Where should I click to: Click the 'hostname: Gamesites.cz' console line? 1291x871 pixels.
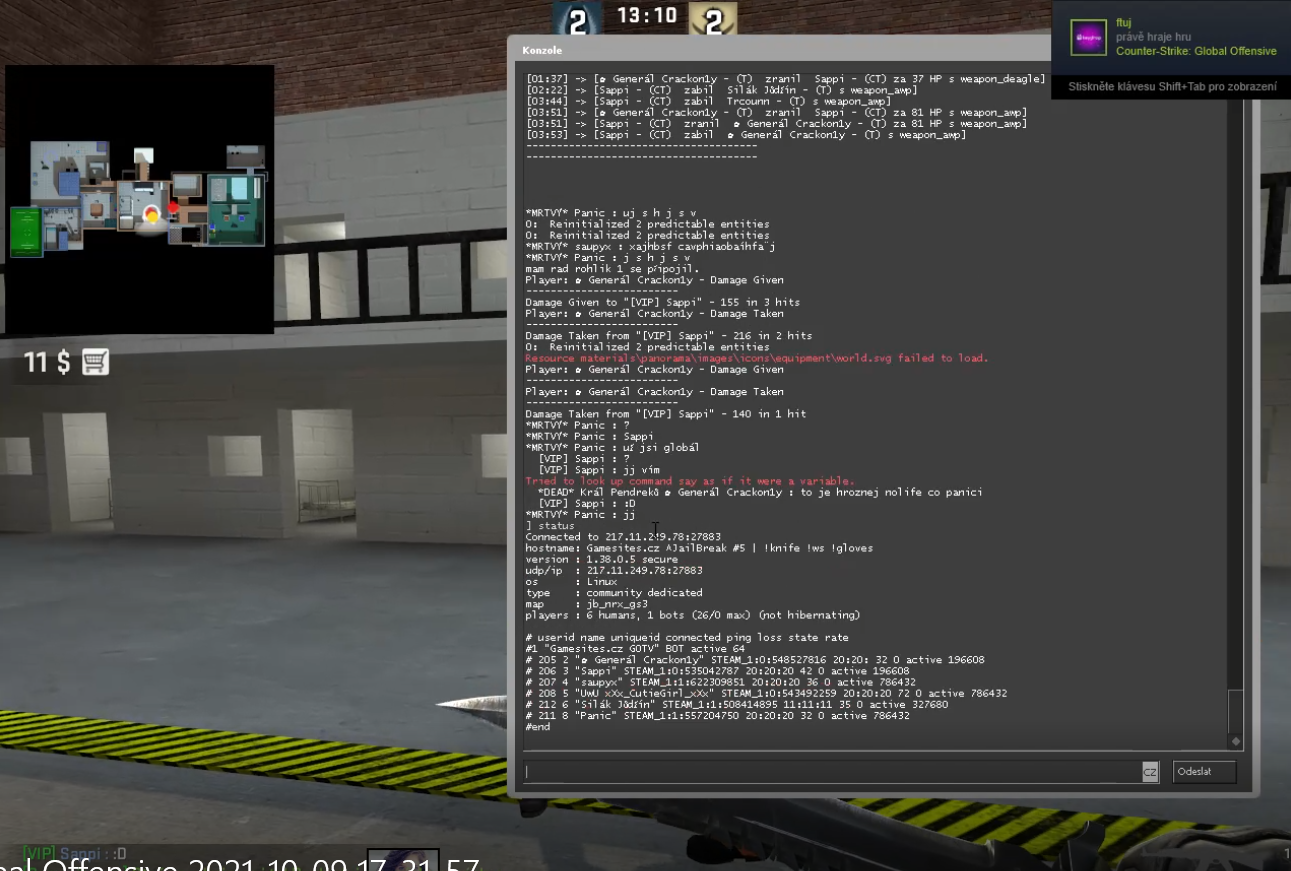(700, 548)
